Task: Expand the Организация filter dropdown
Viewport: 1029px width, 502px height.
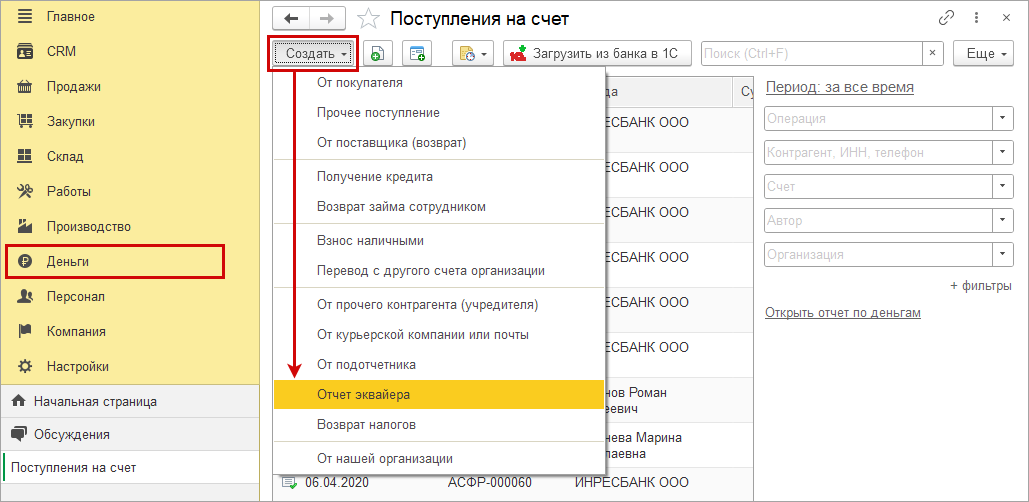Action: (x=1002, y=254)
